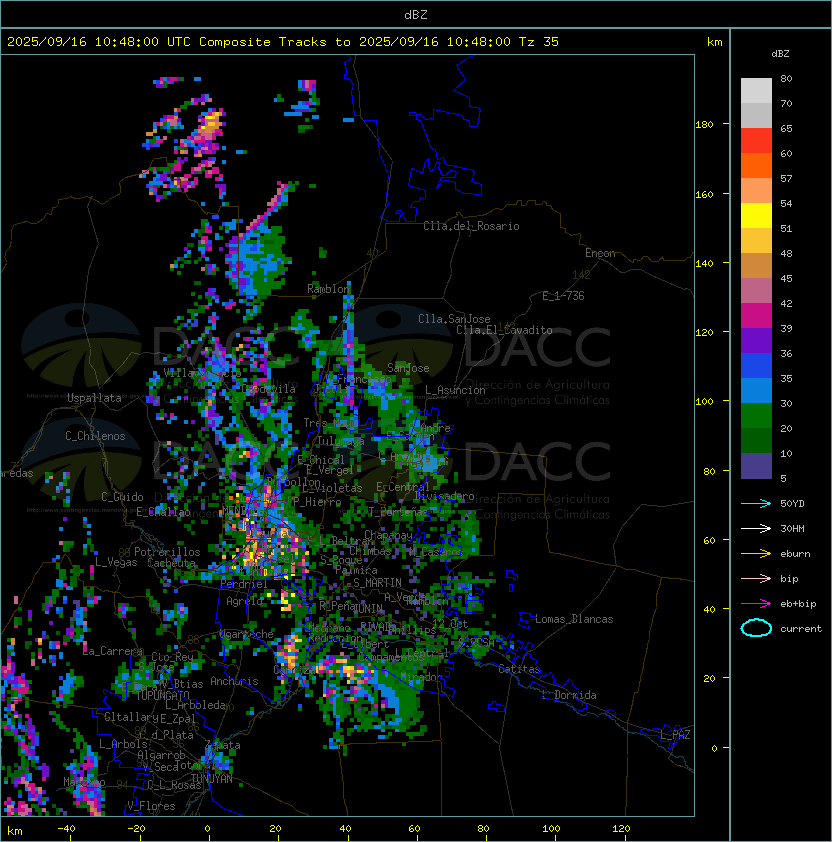Click the 'Clla.SanJose' map label
Screen dimensions: 832x842
point(454,319)
